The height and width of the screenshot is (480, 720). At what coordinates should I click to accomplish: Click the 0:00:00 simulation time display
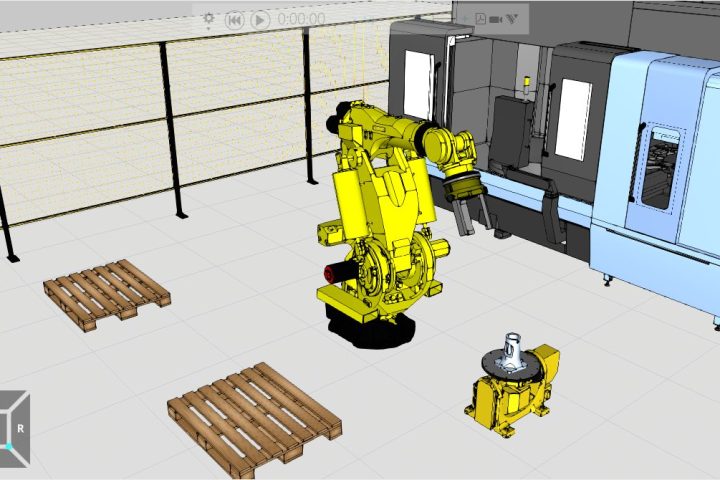point(301,19)
